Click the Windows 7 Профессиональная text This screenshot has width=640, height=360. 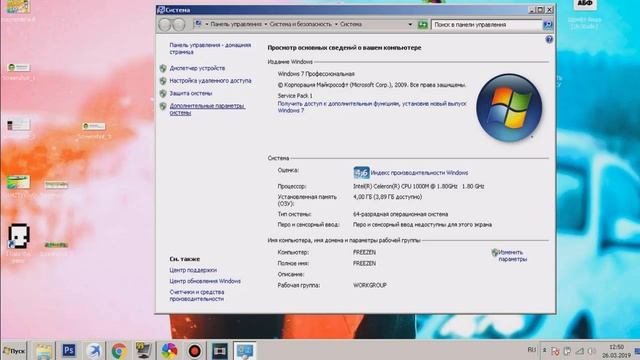(x=316, y=74)
